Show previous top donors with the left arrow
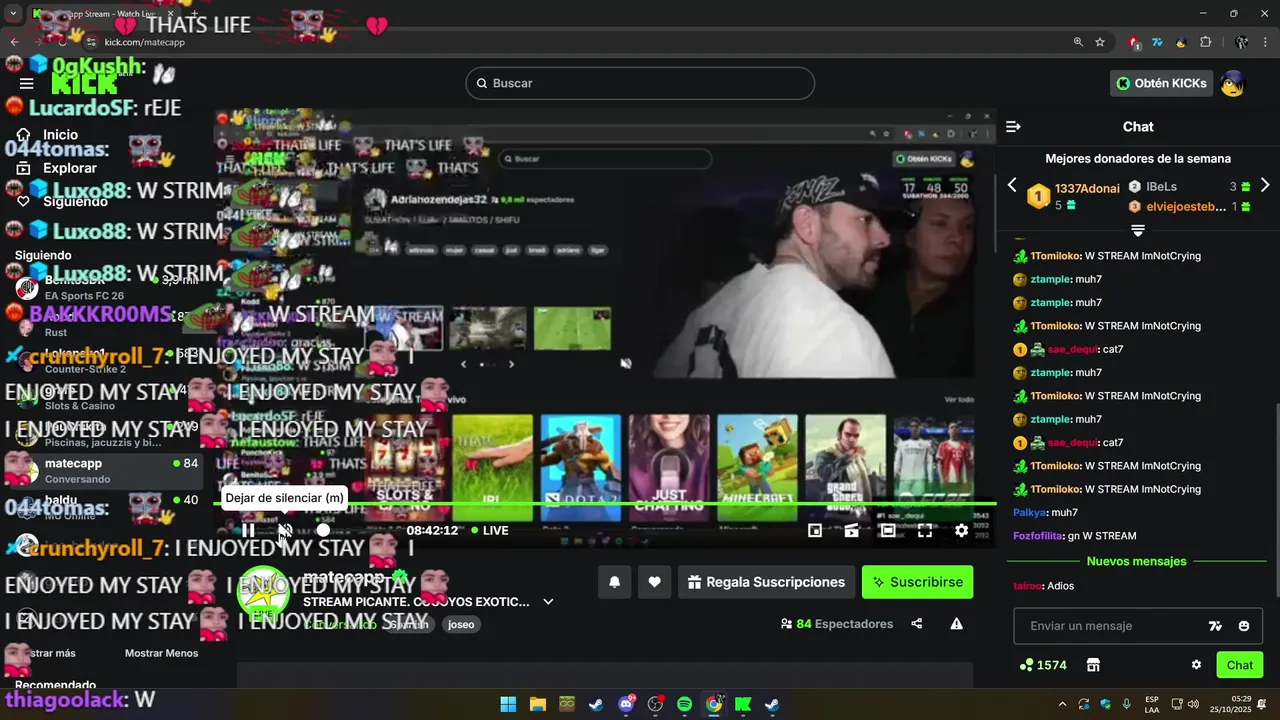This screenshot has width=1280, height=720. click(x=1012, y=185)
